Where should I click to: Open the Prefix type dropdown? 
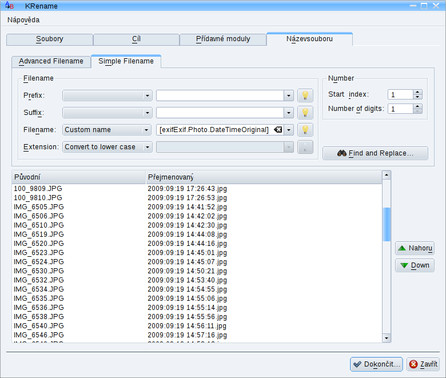pyautogui.click(x=107, y=96)
